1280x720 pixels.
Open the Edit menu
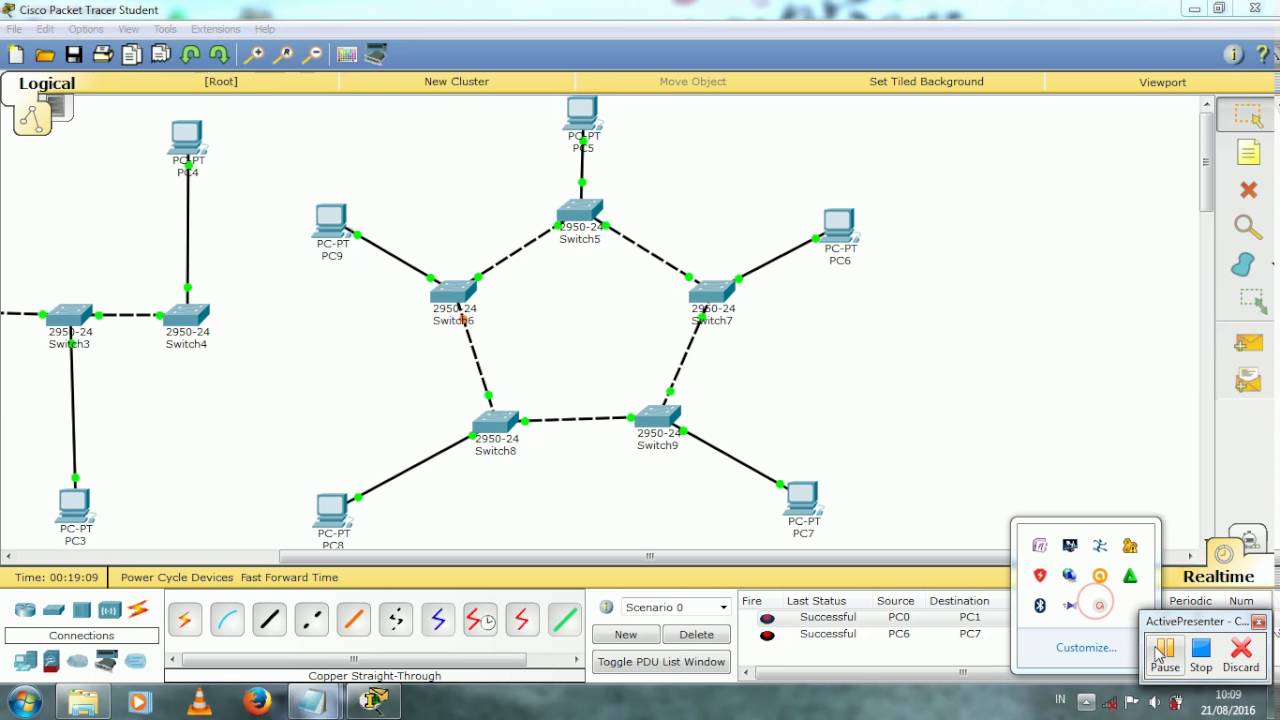45,29
